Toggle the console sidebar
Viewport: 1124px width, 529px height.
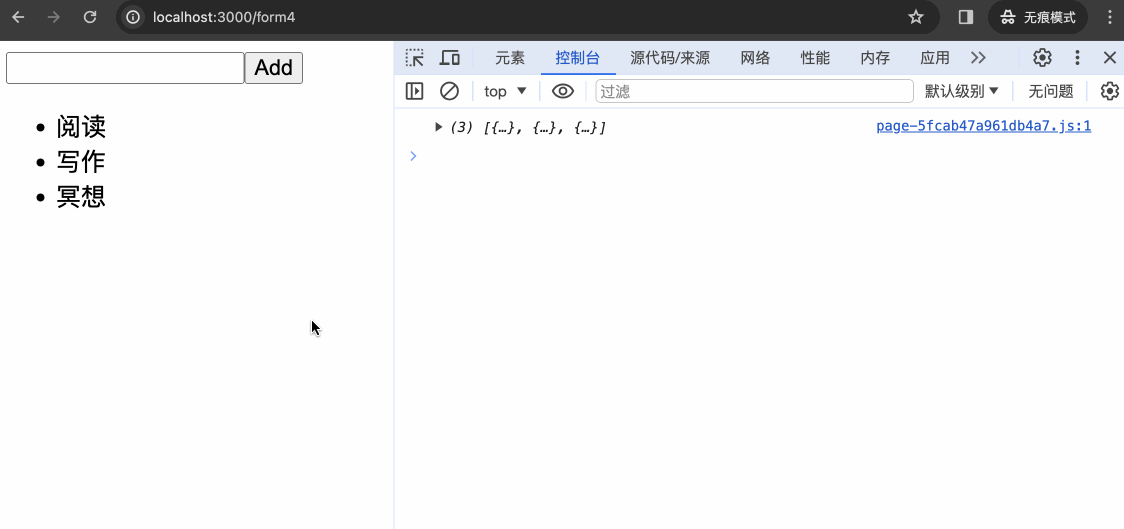tap(414, 91)
